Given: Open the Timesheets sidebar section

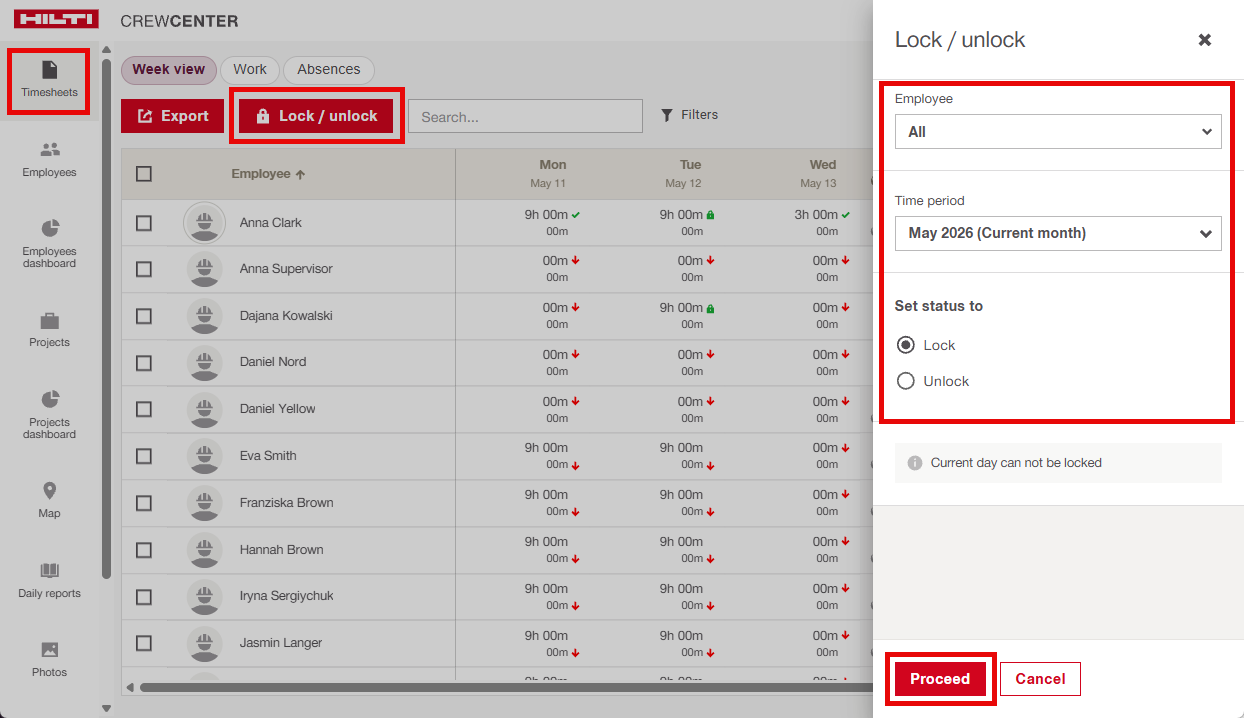Looking at the screenshot, I should pos(49,81).
